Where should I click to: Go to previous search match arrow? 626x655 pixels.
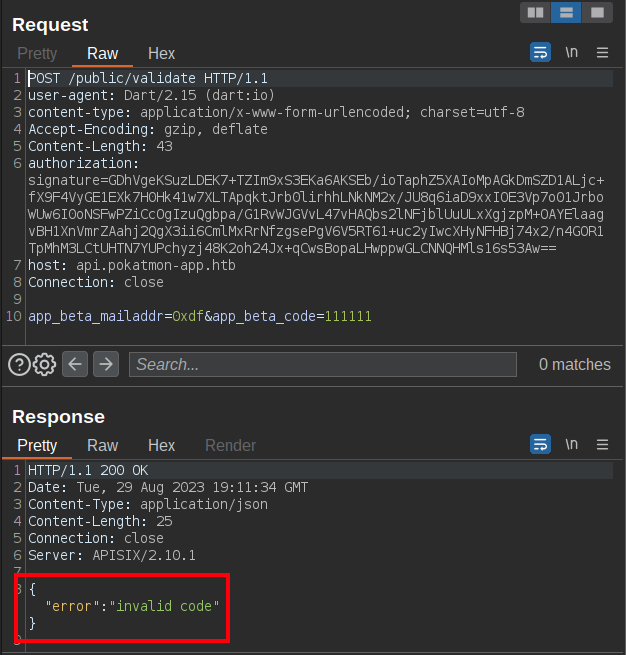75,364
